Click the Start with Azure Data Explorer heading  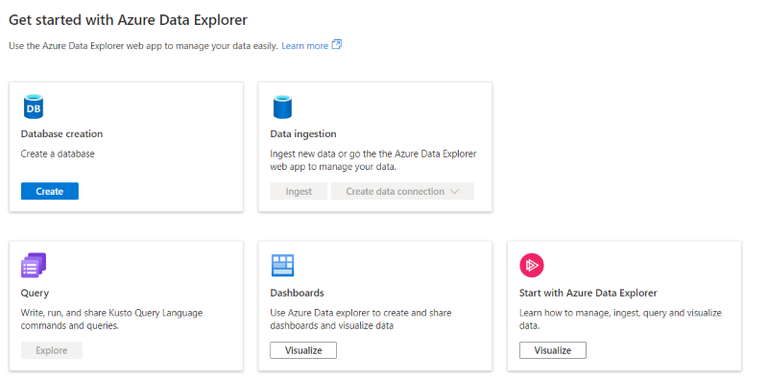coord(588,293)
